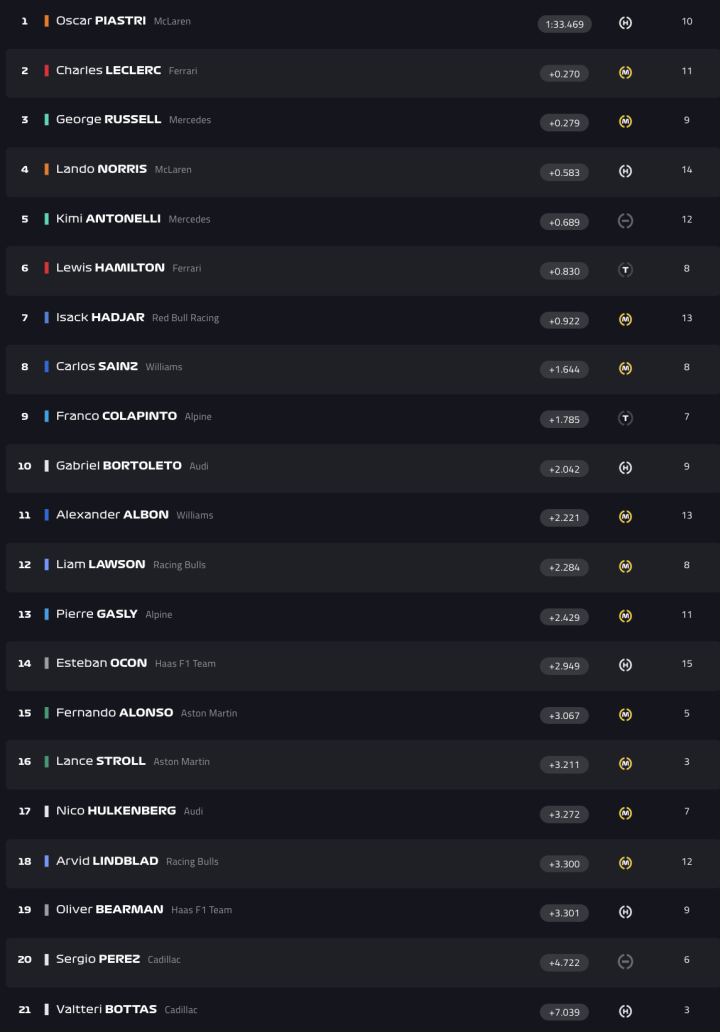Select the Nico Hulkenberg driver name
Image resolution: width=720 pixels, height=1032 pixels.
pyautogui.click(x=115, y=811)
